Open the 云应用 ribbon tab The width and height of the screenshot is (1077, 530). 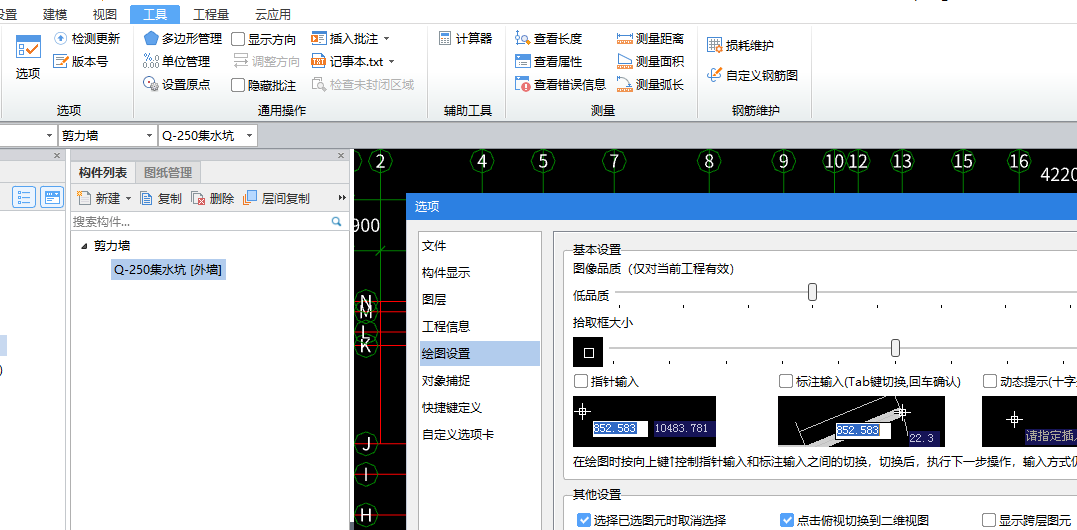click(x=273, y=14)
